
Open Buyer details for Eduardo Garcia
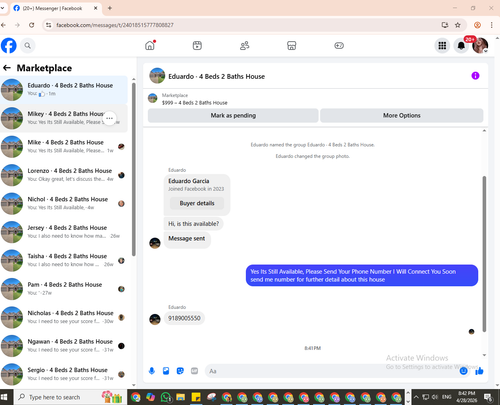[x=197, y=203]
